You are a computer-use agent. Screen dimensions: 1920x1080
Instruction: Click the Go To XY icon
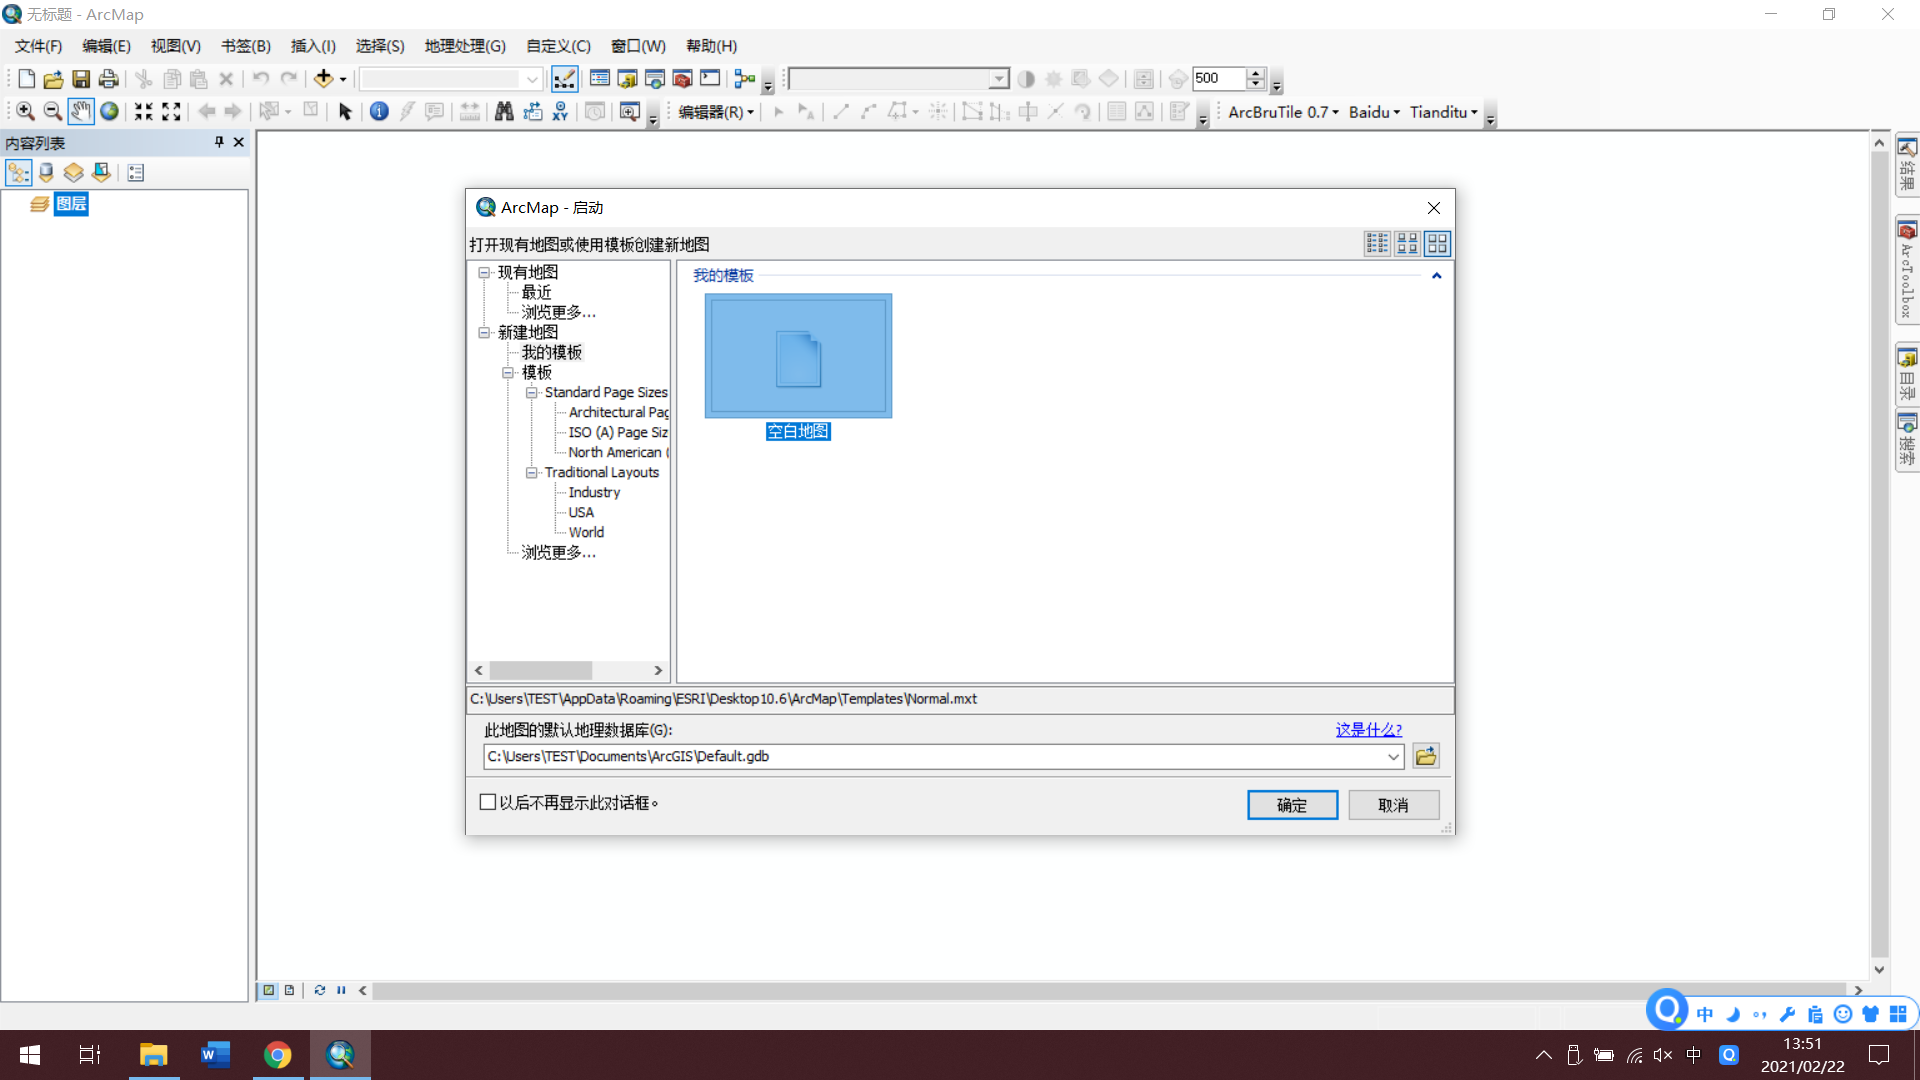[560, 112]
